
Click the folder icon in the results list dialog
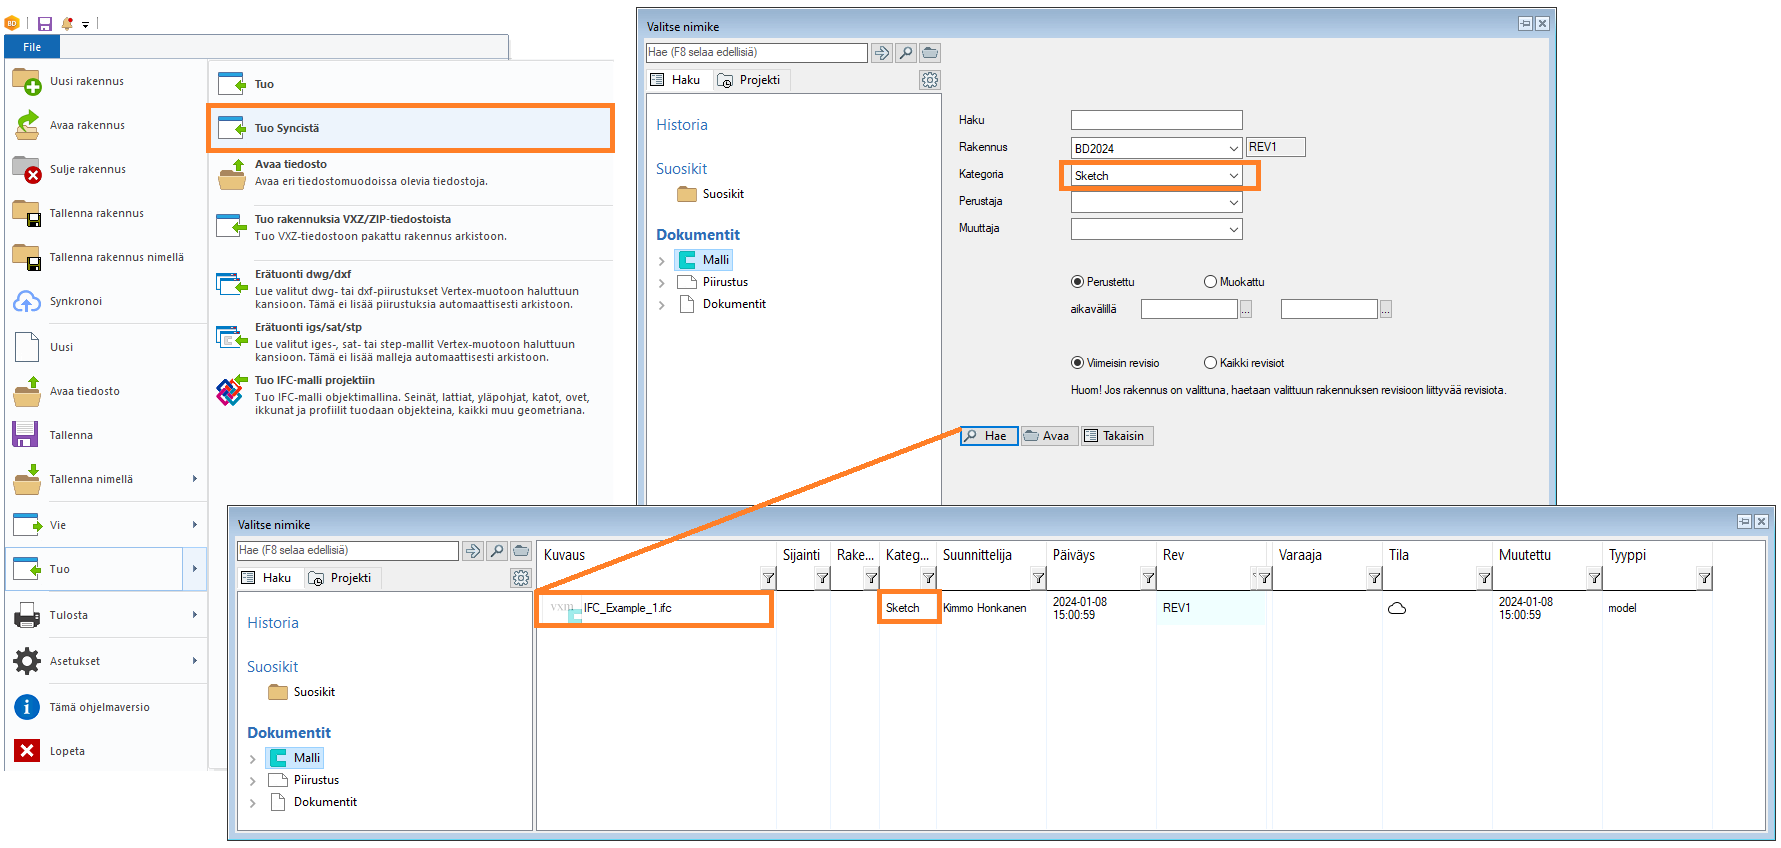(521, 551)
